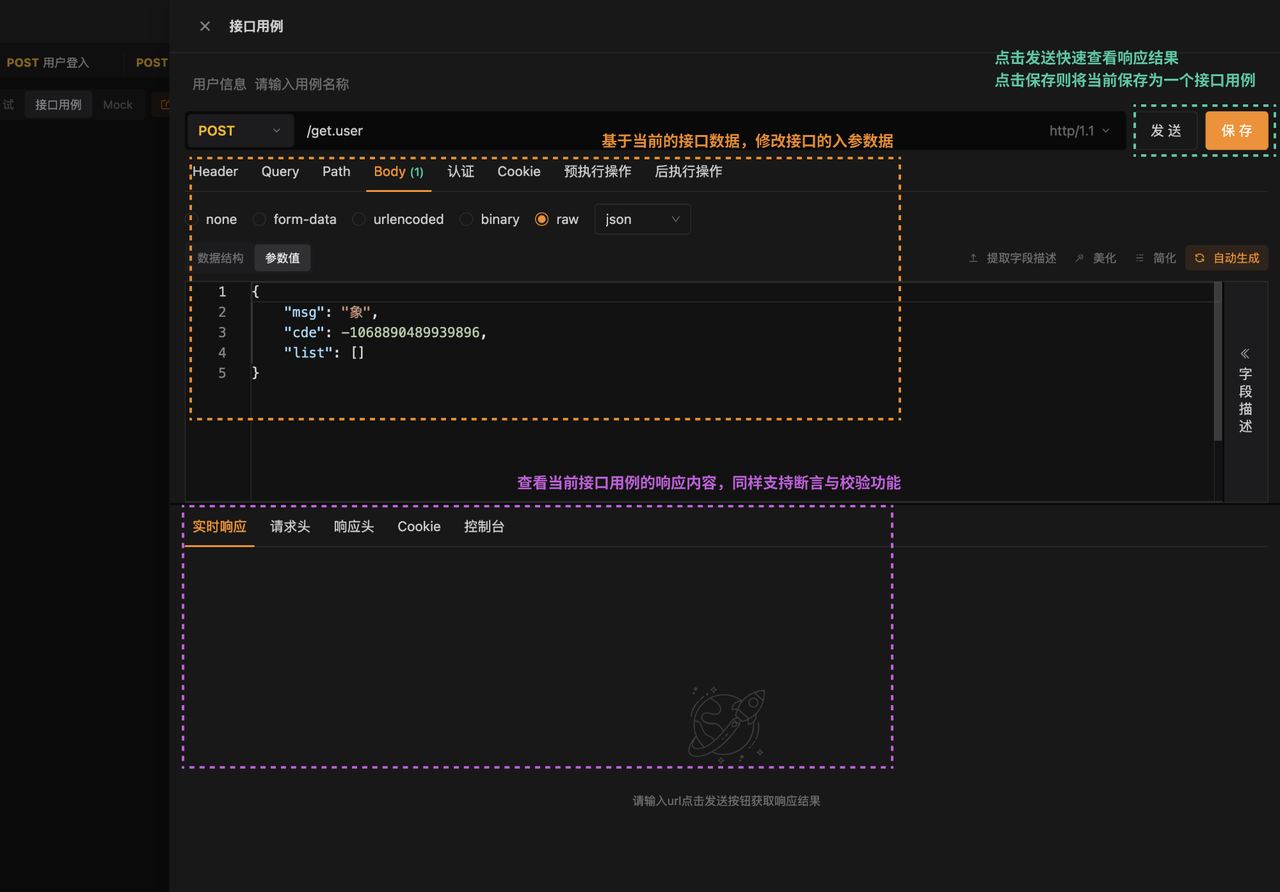Open the request Cookie tab beside 认证
This screenshot has width=1280, height=892.
[519, 171]
